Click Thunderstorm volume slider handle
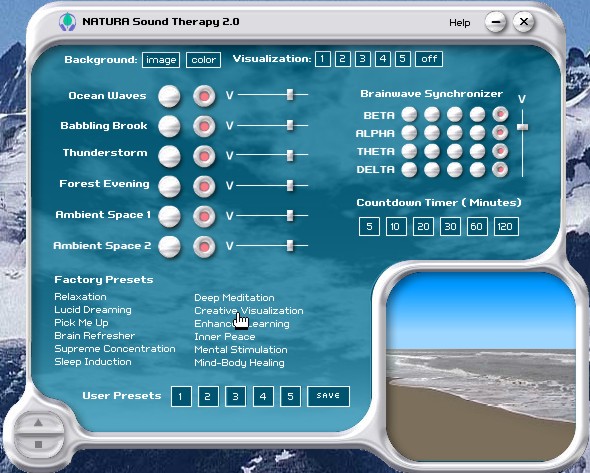Viewport: 590px width, 473px height. coord(290,155)
